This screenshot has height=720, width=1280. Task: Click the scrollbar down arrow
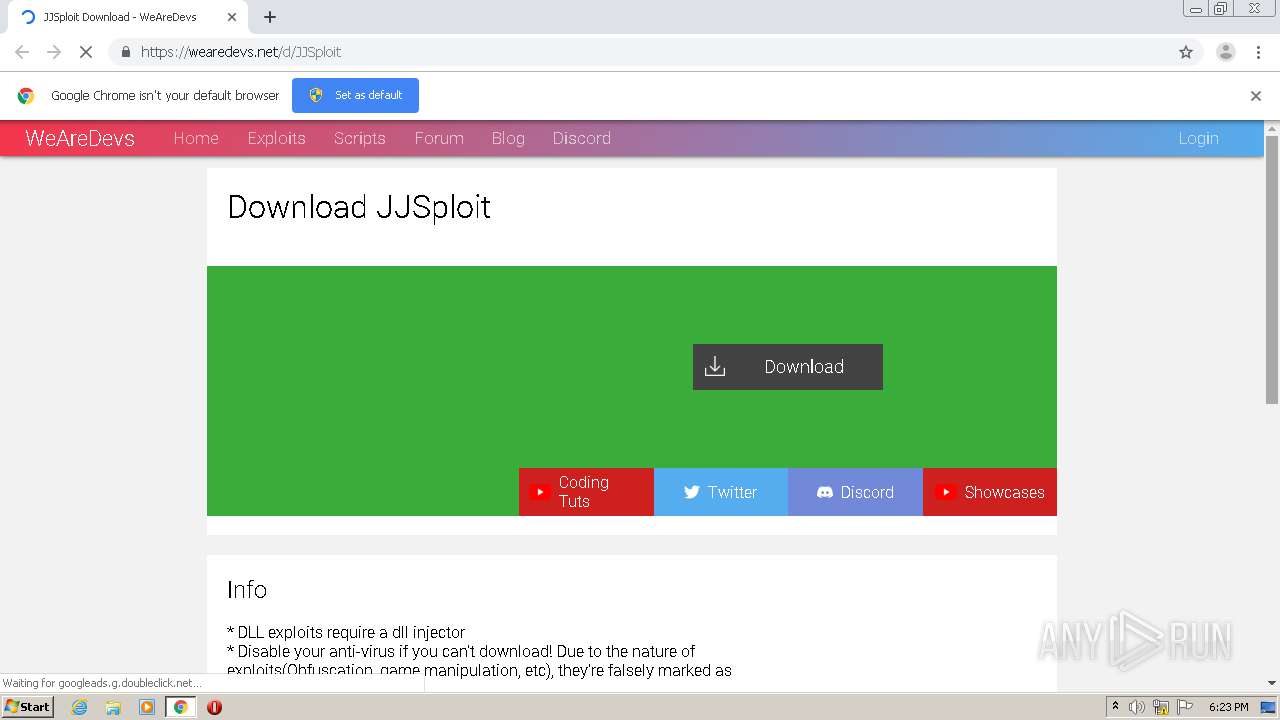coord(1272,683)
